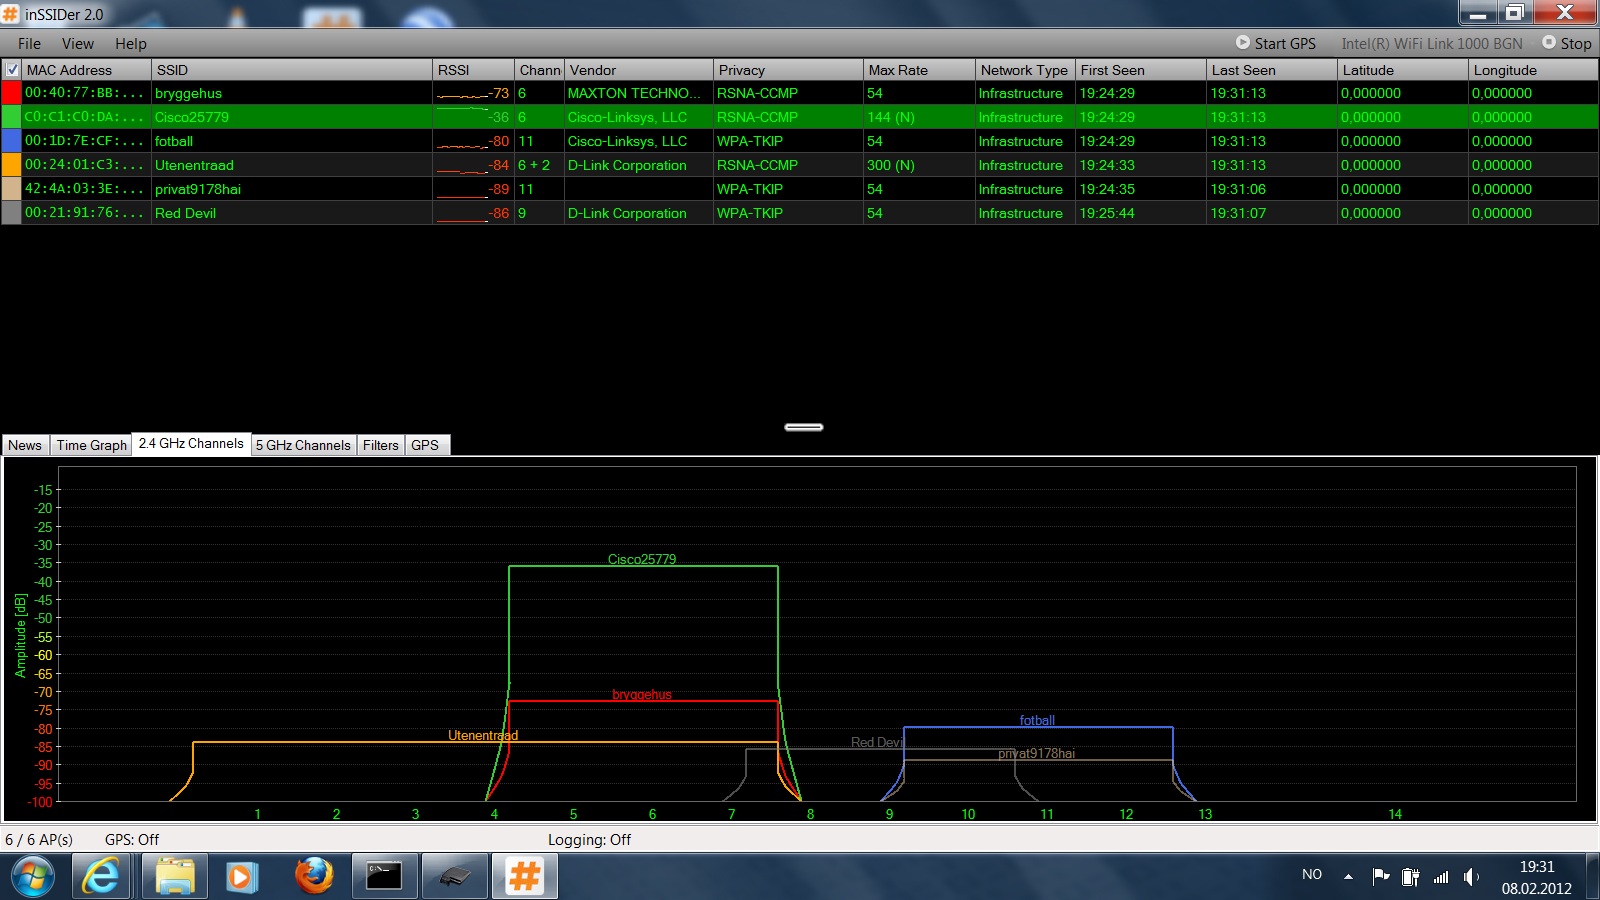Viewport: 1600px width, 900px height.
Task: Click the Action Center flag tray icon
Action: (x=1381, y=877)
